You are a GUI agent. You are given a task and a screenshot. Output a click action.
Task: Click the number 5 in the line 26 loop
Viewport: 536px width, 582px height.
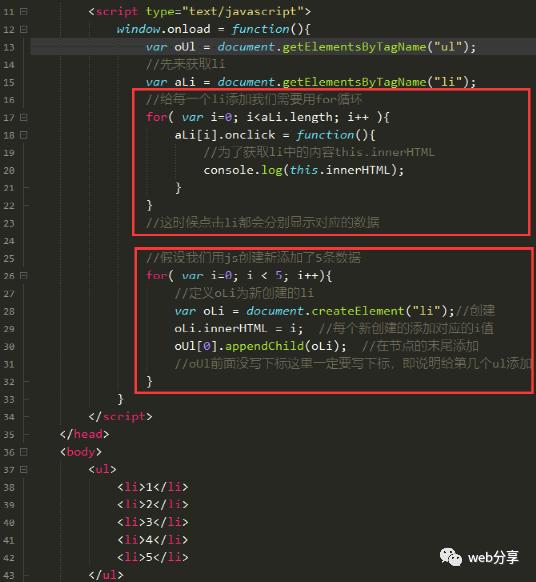(279, 275)
